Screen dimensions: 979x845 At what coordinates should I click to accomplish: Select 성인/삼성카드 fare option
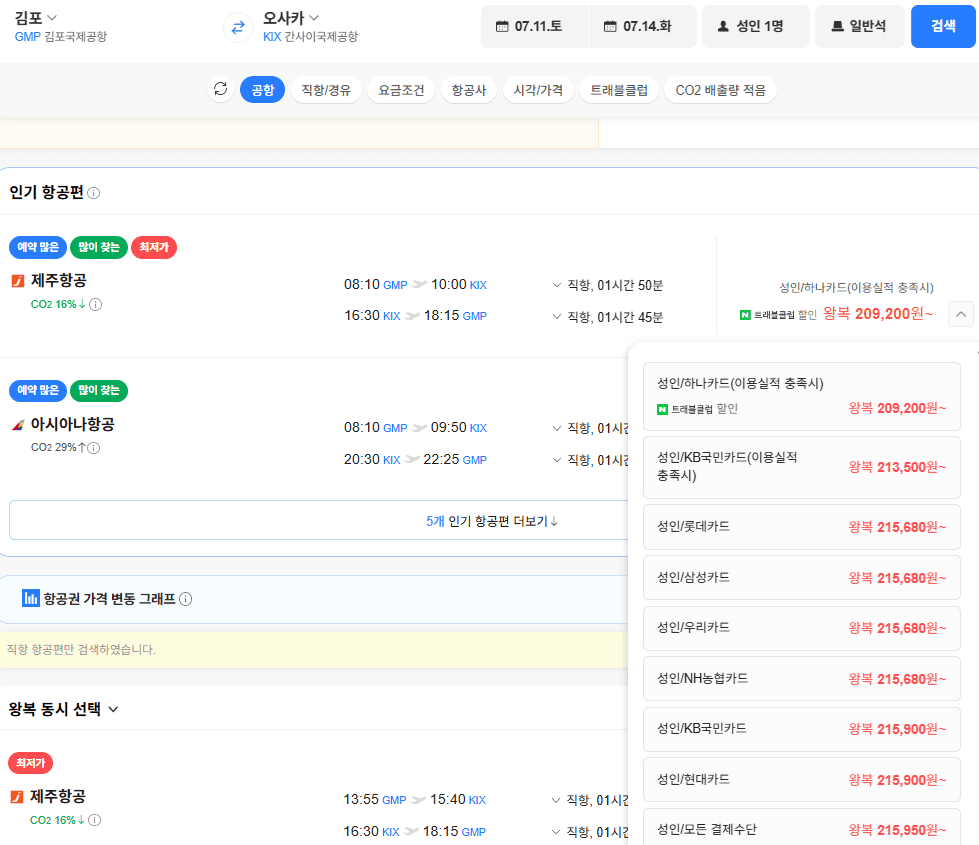802,578
